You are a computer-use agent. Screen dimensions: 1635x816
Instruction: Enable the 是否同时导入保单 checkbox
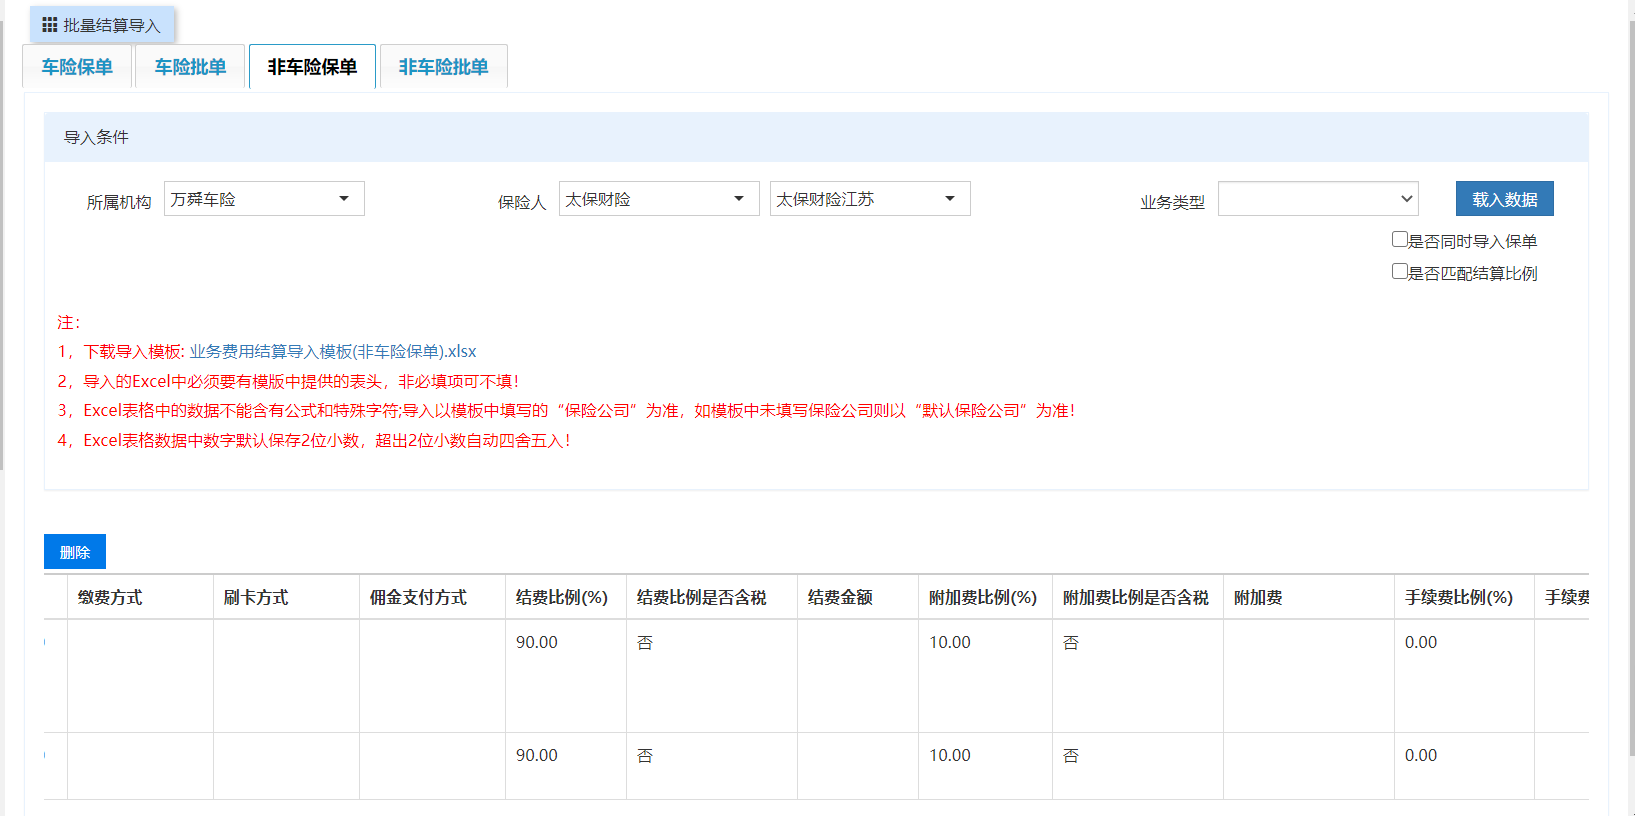[1400, 240]
